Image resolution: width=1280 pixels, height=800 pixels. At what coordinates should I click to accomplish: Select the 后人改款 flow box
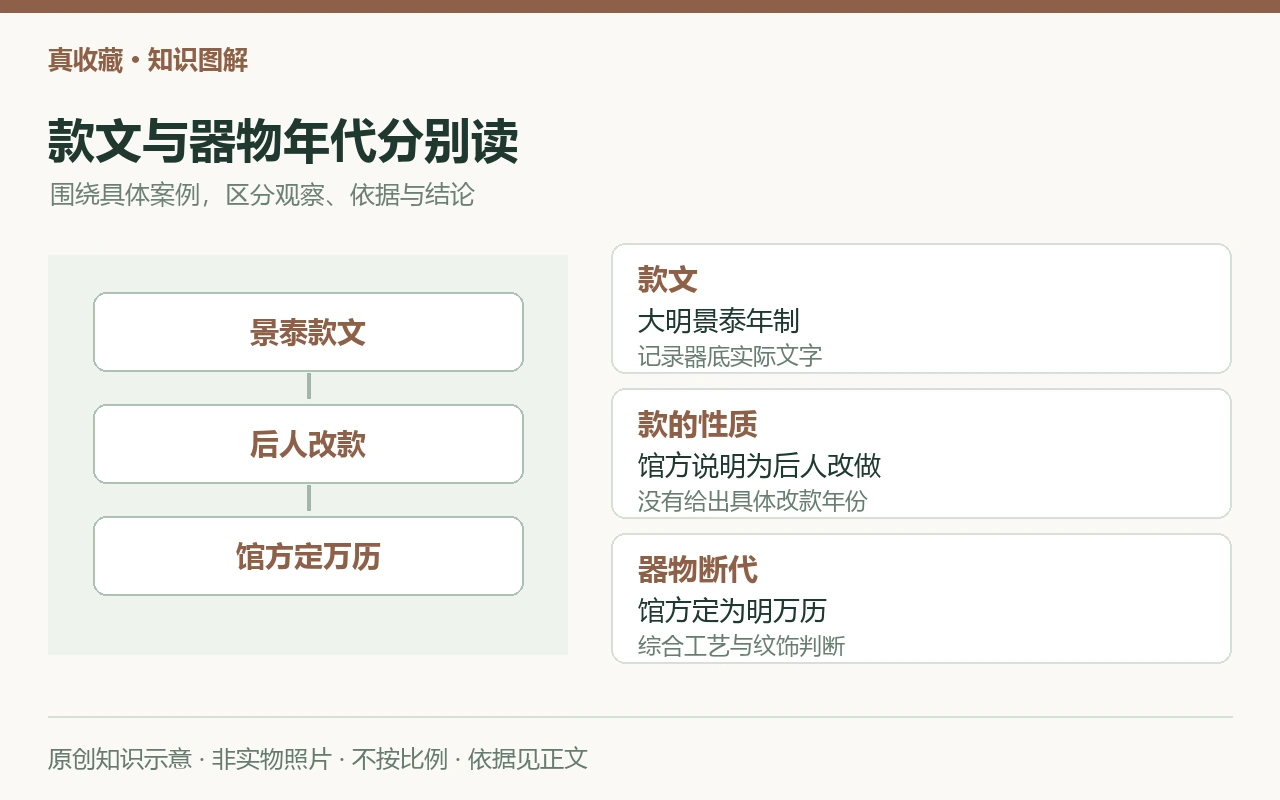click(308, 444)
